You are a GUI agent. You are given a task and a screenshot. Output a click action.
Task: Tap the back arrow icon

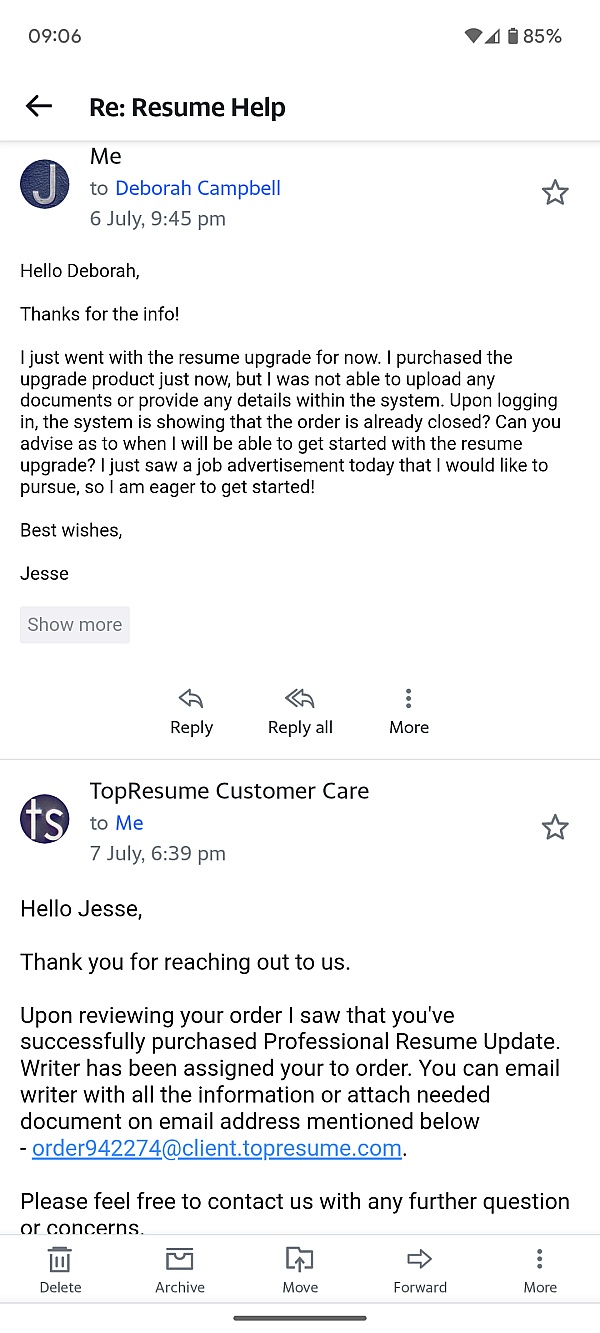(39, 106)
